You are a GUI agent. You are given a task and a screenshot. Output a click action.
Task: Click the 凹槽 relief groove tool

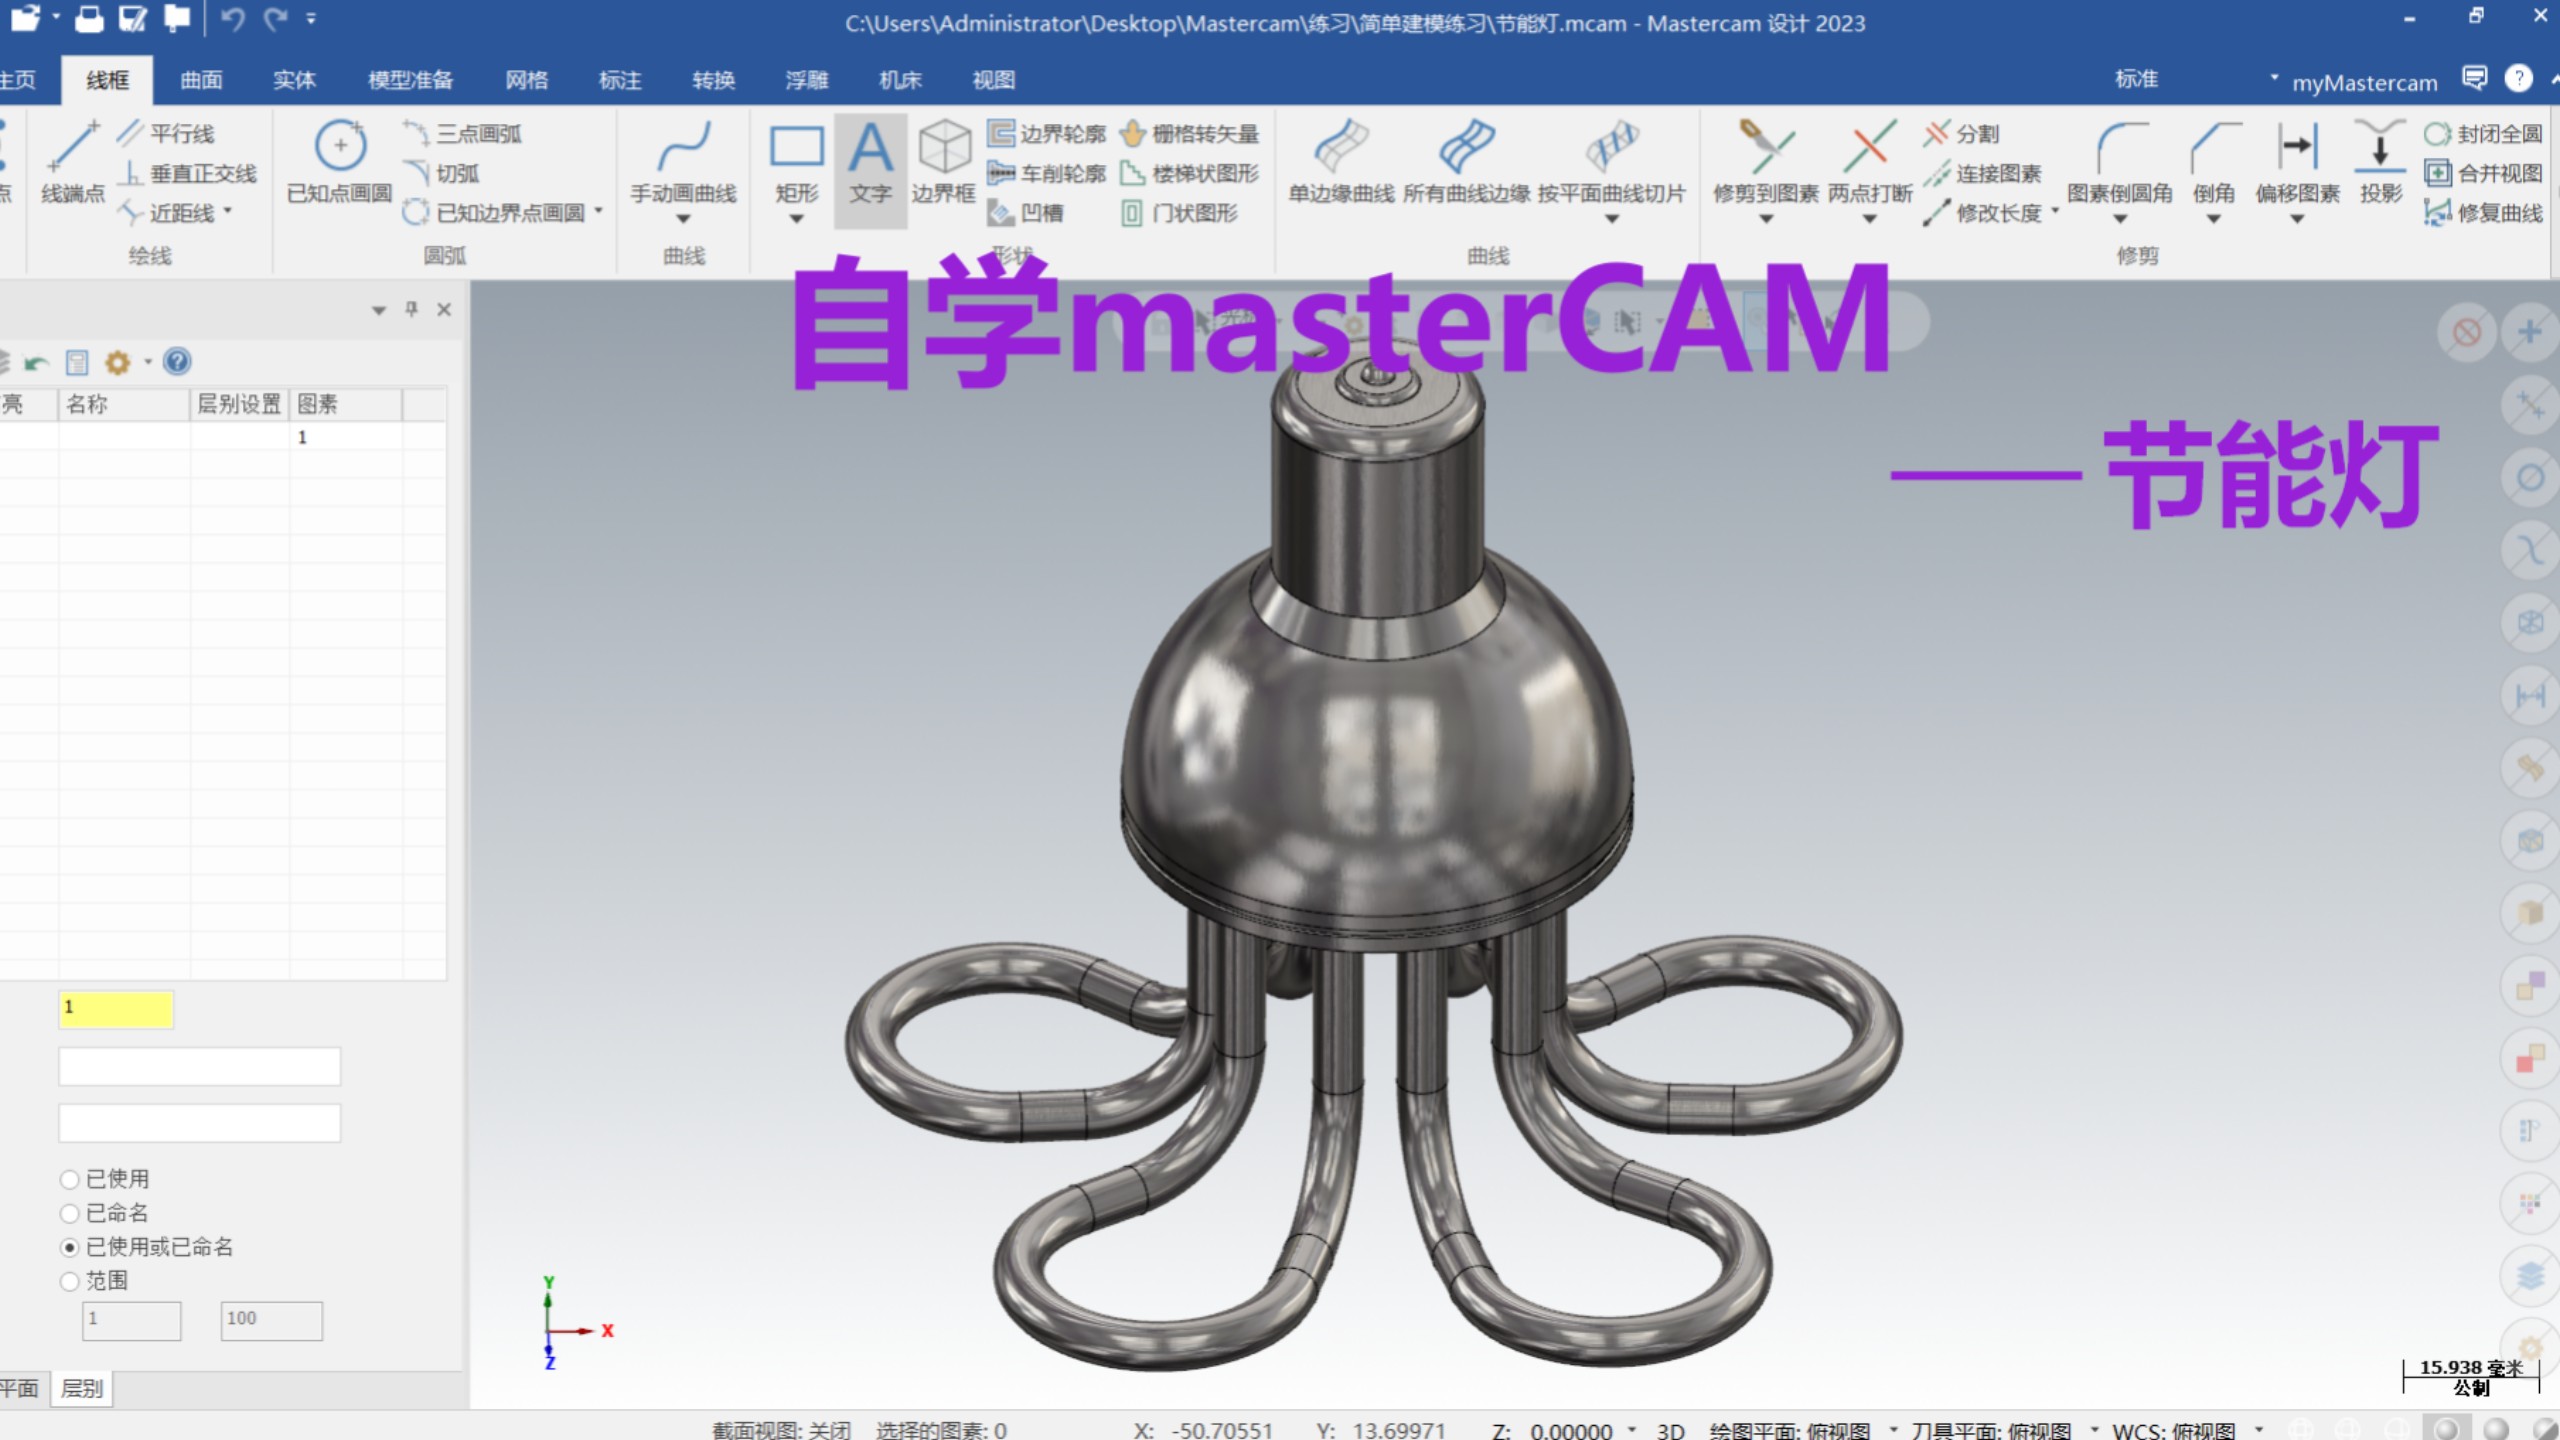pyautogui.click(x=1025, y=212)
